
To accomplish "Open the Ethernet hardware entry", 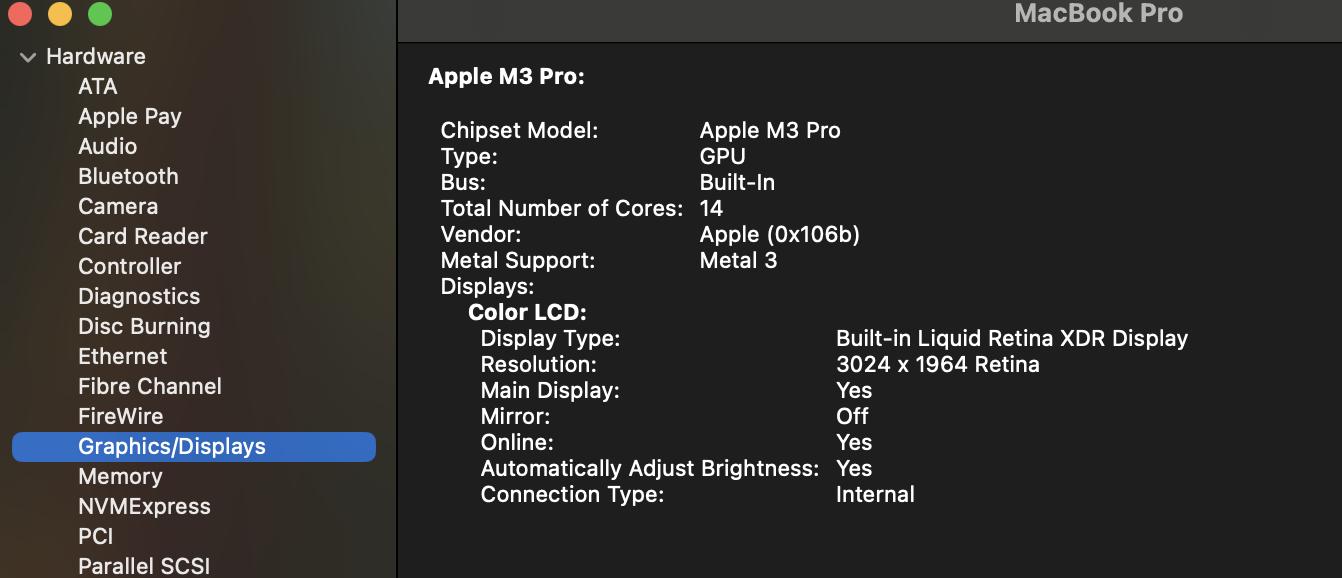I will [x=123, y=356].
